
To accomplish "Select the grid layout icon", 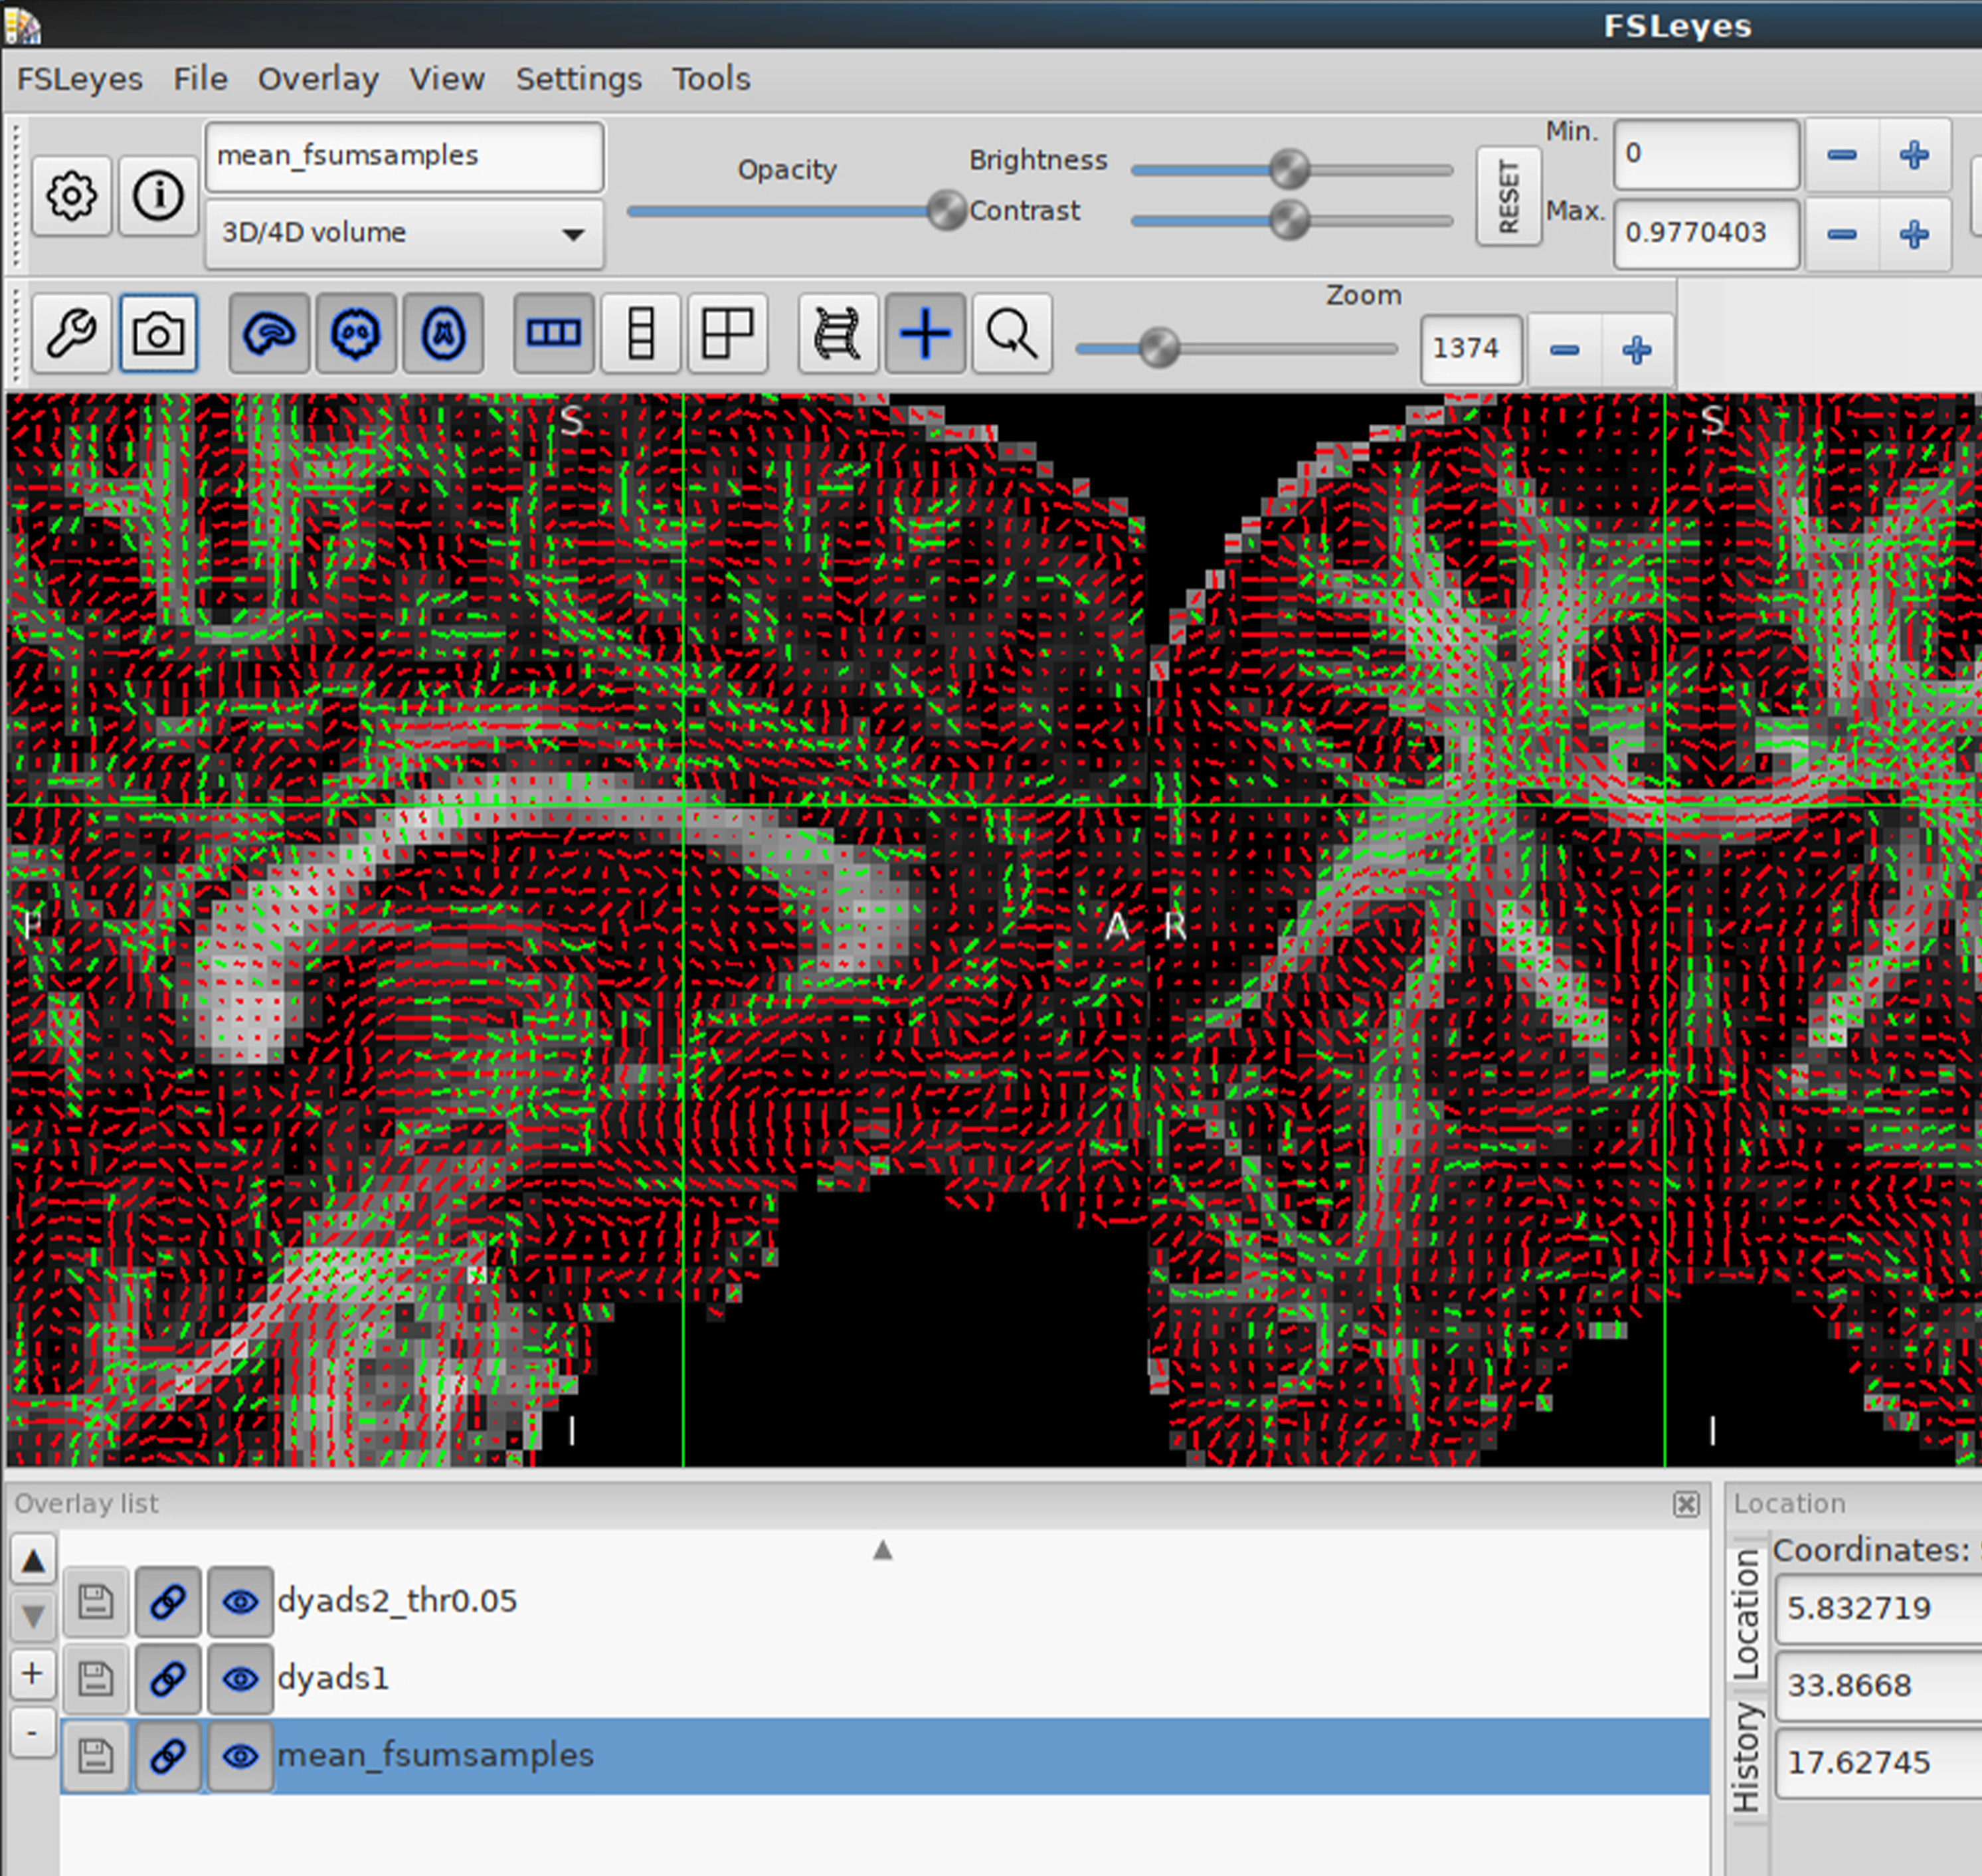I will 727,333.
